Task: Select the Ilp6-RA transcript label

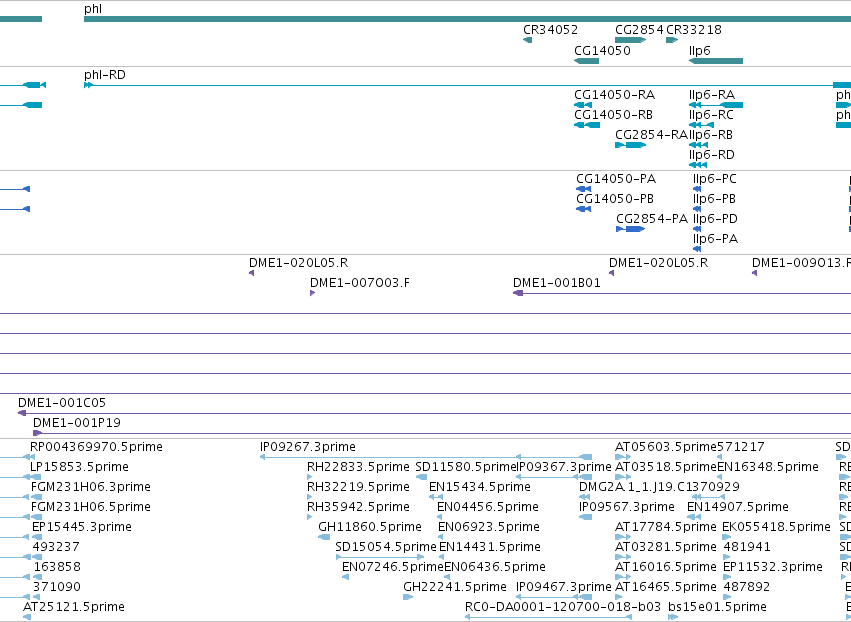Action: tap(712, 95)
